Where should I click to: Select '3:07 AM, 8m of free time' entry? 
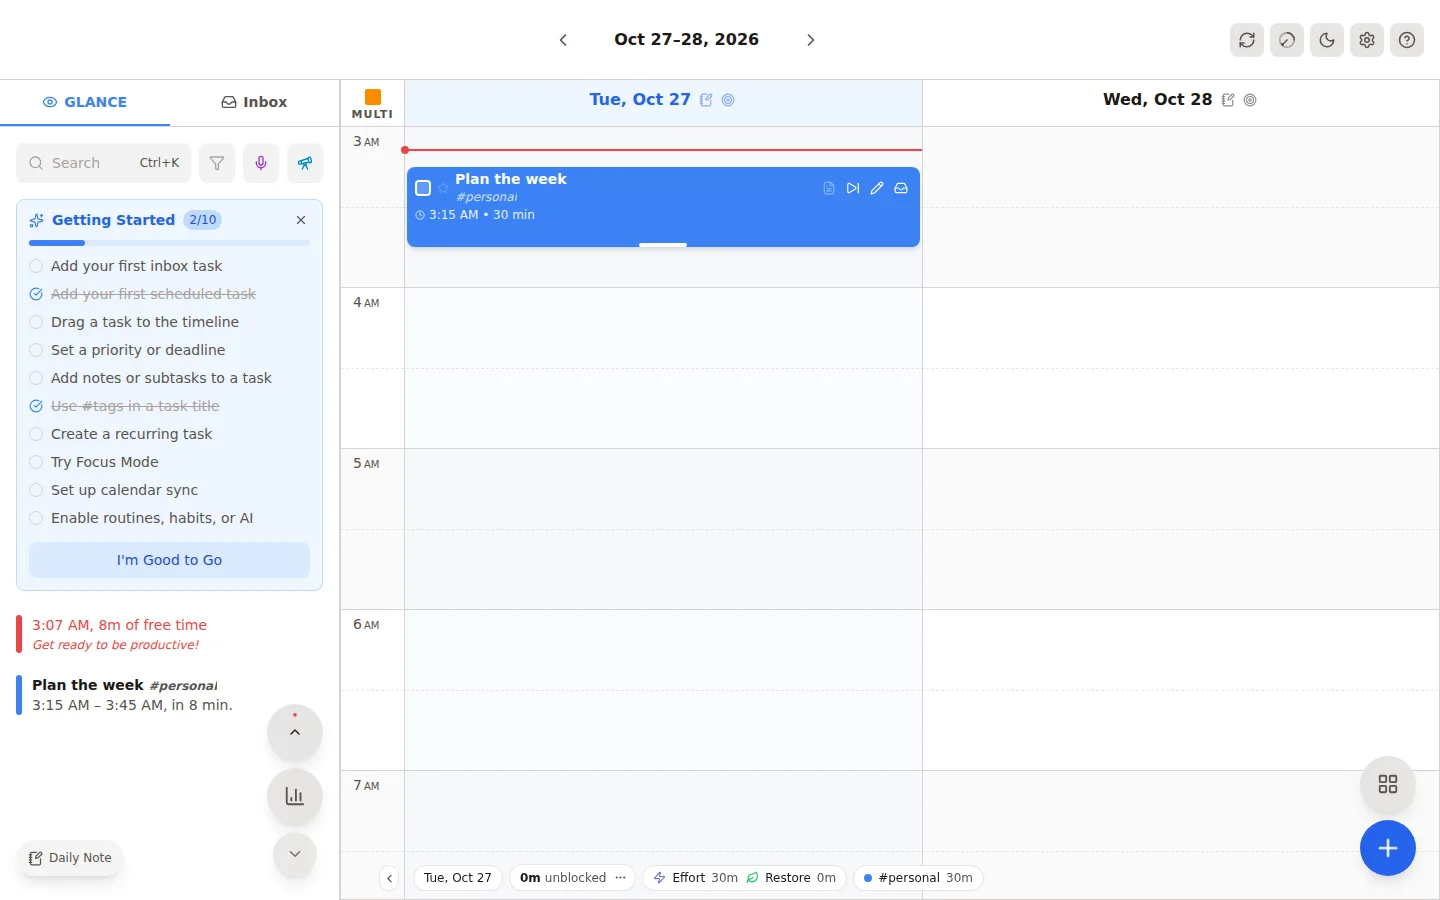click(169, 634)
